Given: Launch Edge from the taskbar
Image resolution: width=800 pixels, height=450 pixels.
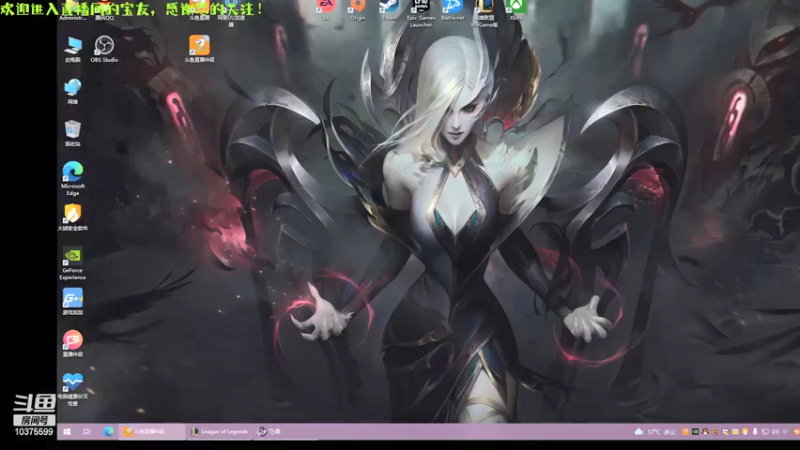Looking at the screenshot, I should 108,432.
